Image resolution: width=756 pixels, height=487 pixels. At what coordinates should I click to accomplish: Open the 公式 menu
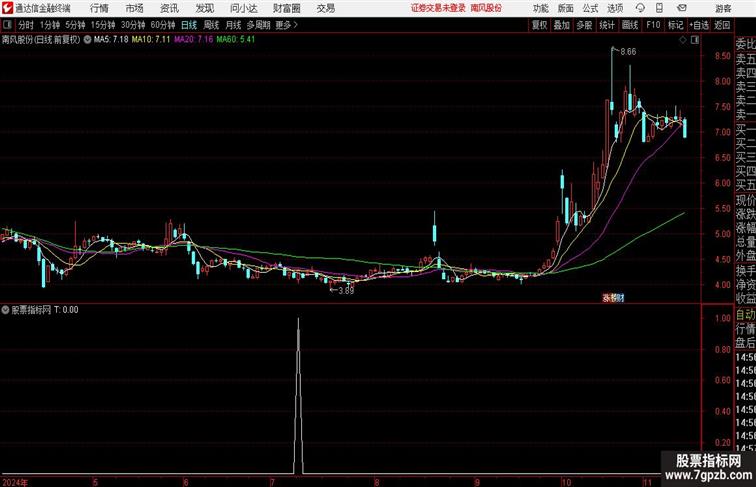coord(590,8)
